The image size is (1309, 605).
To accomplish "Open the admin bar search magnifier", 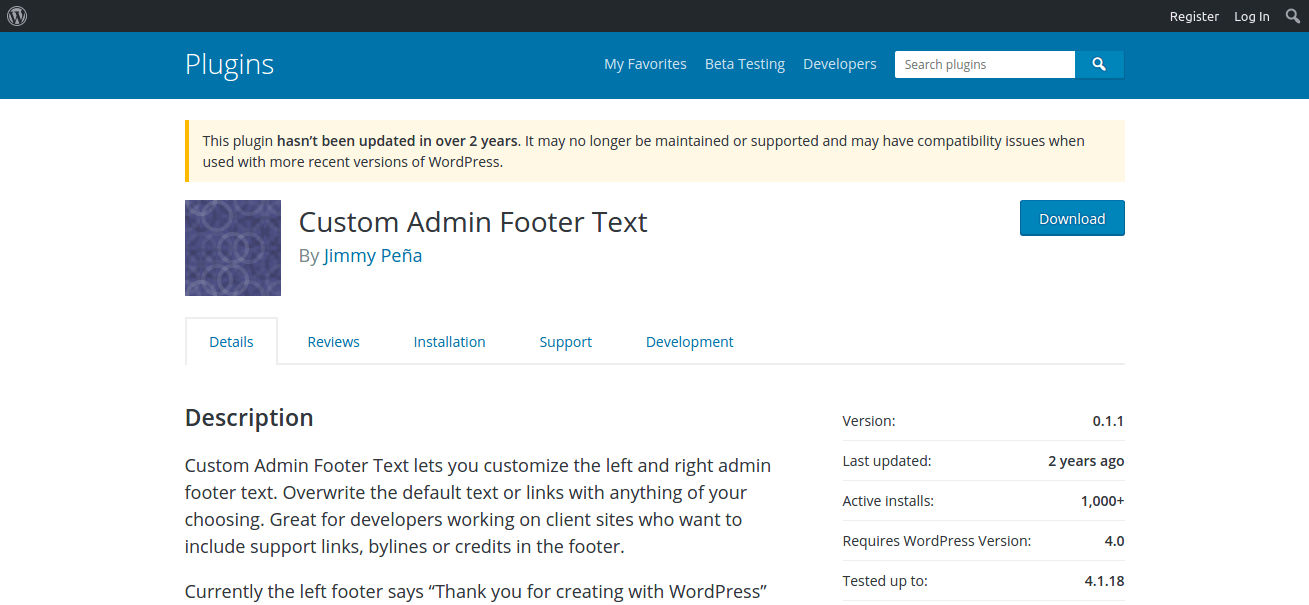I will pos(1292,16).
